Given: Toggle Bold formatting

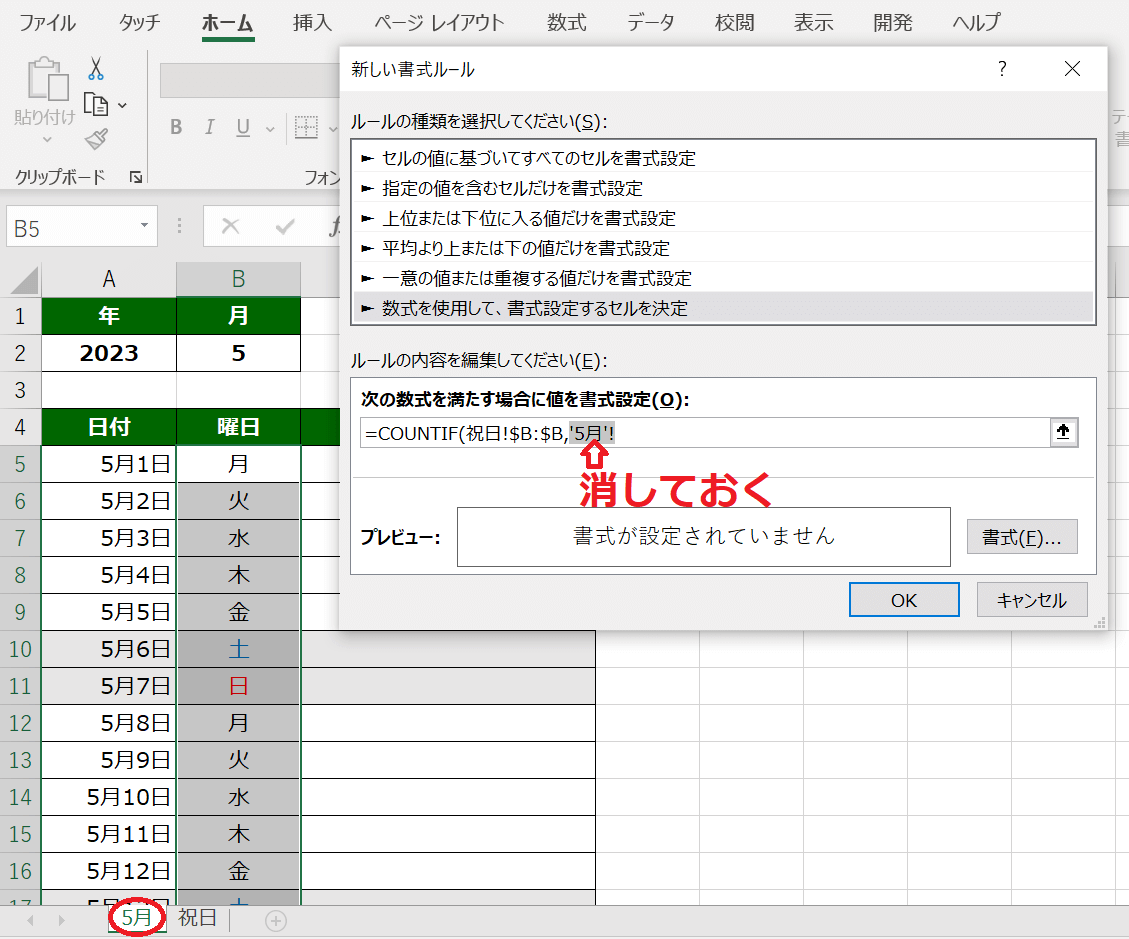Looking at the screenshot, I should [x=176, y=128].
